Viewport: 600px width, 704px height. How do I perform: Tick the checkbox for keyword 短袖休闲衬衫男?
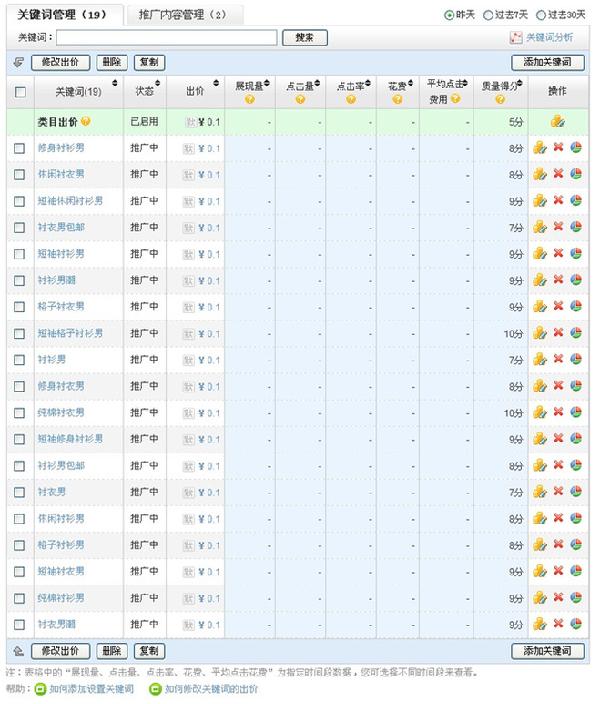[x=20, y=201]
